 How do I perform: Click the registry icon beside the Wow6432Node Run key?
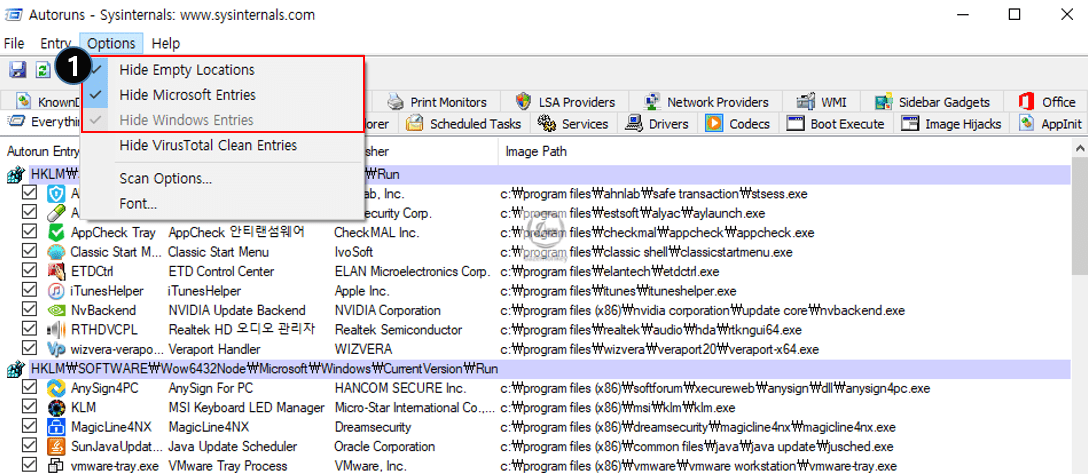tap(15, 369)
